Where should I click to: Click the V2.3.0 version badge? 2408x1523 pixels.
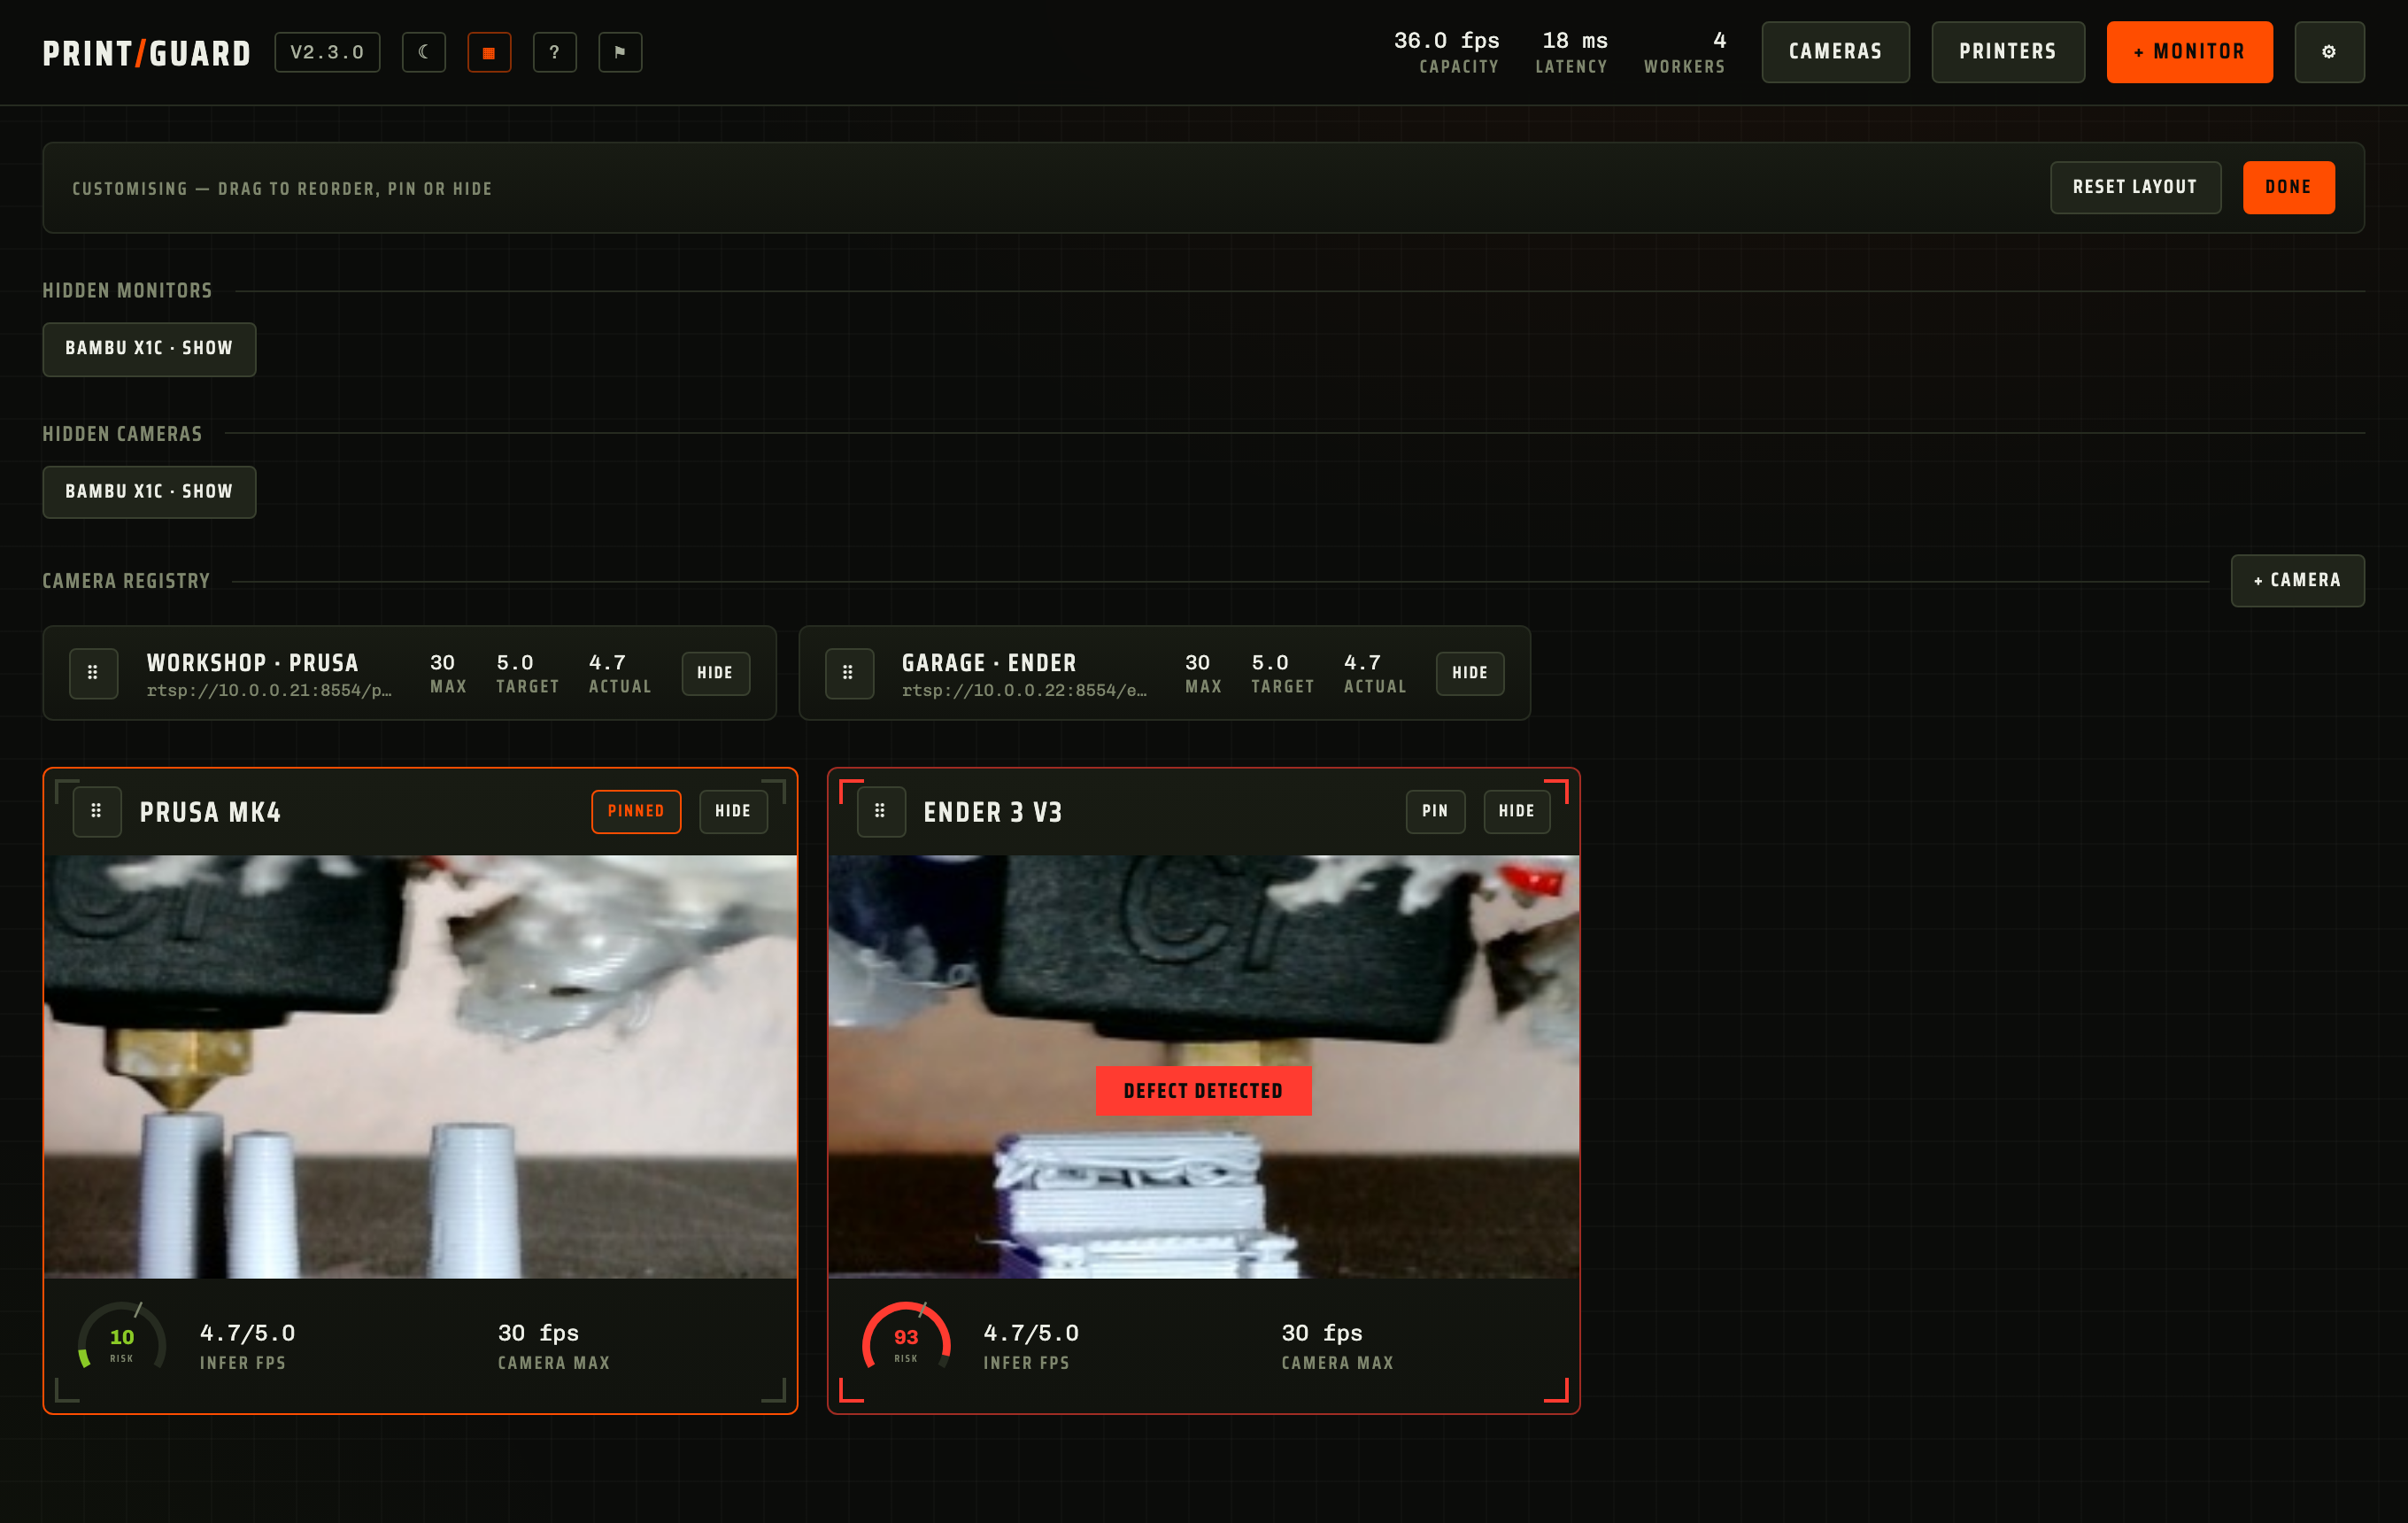[327, 52]
